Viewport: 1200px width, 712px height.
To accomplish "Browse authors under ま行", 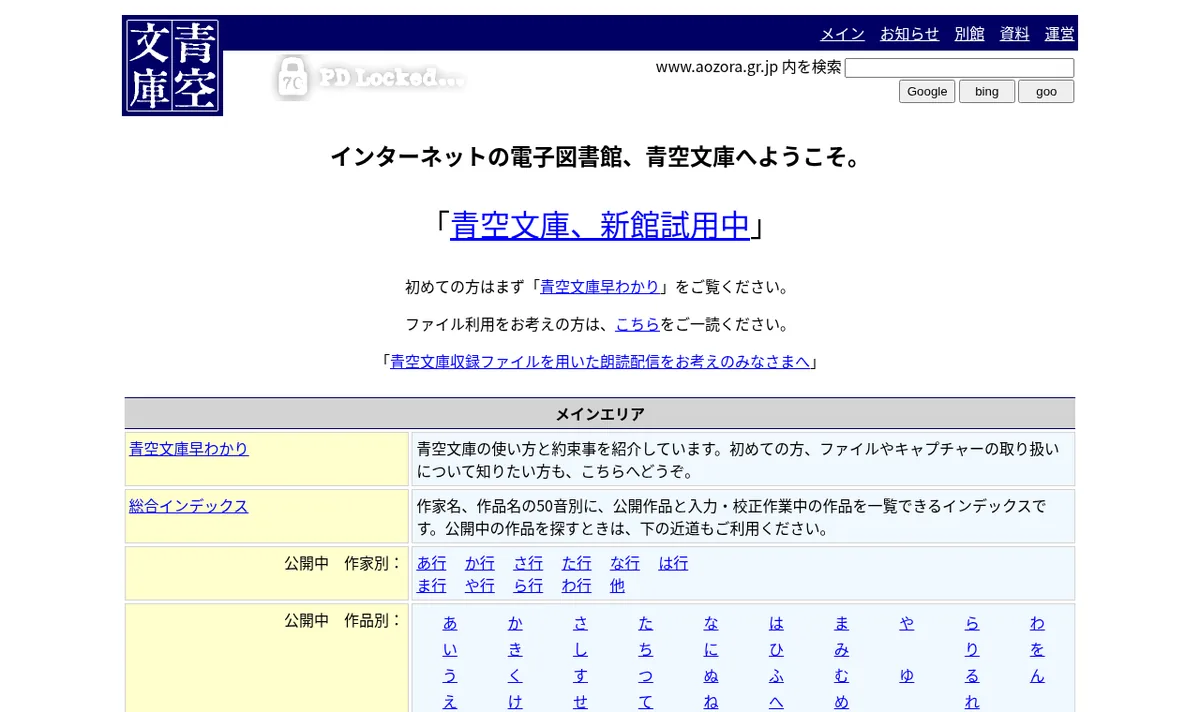I will pyautogui.click(x=432, y=585).
